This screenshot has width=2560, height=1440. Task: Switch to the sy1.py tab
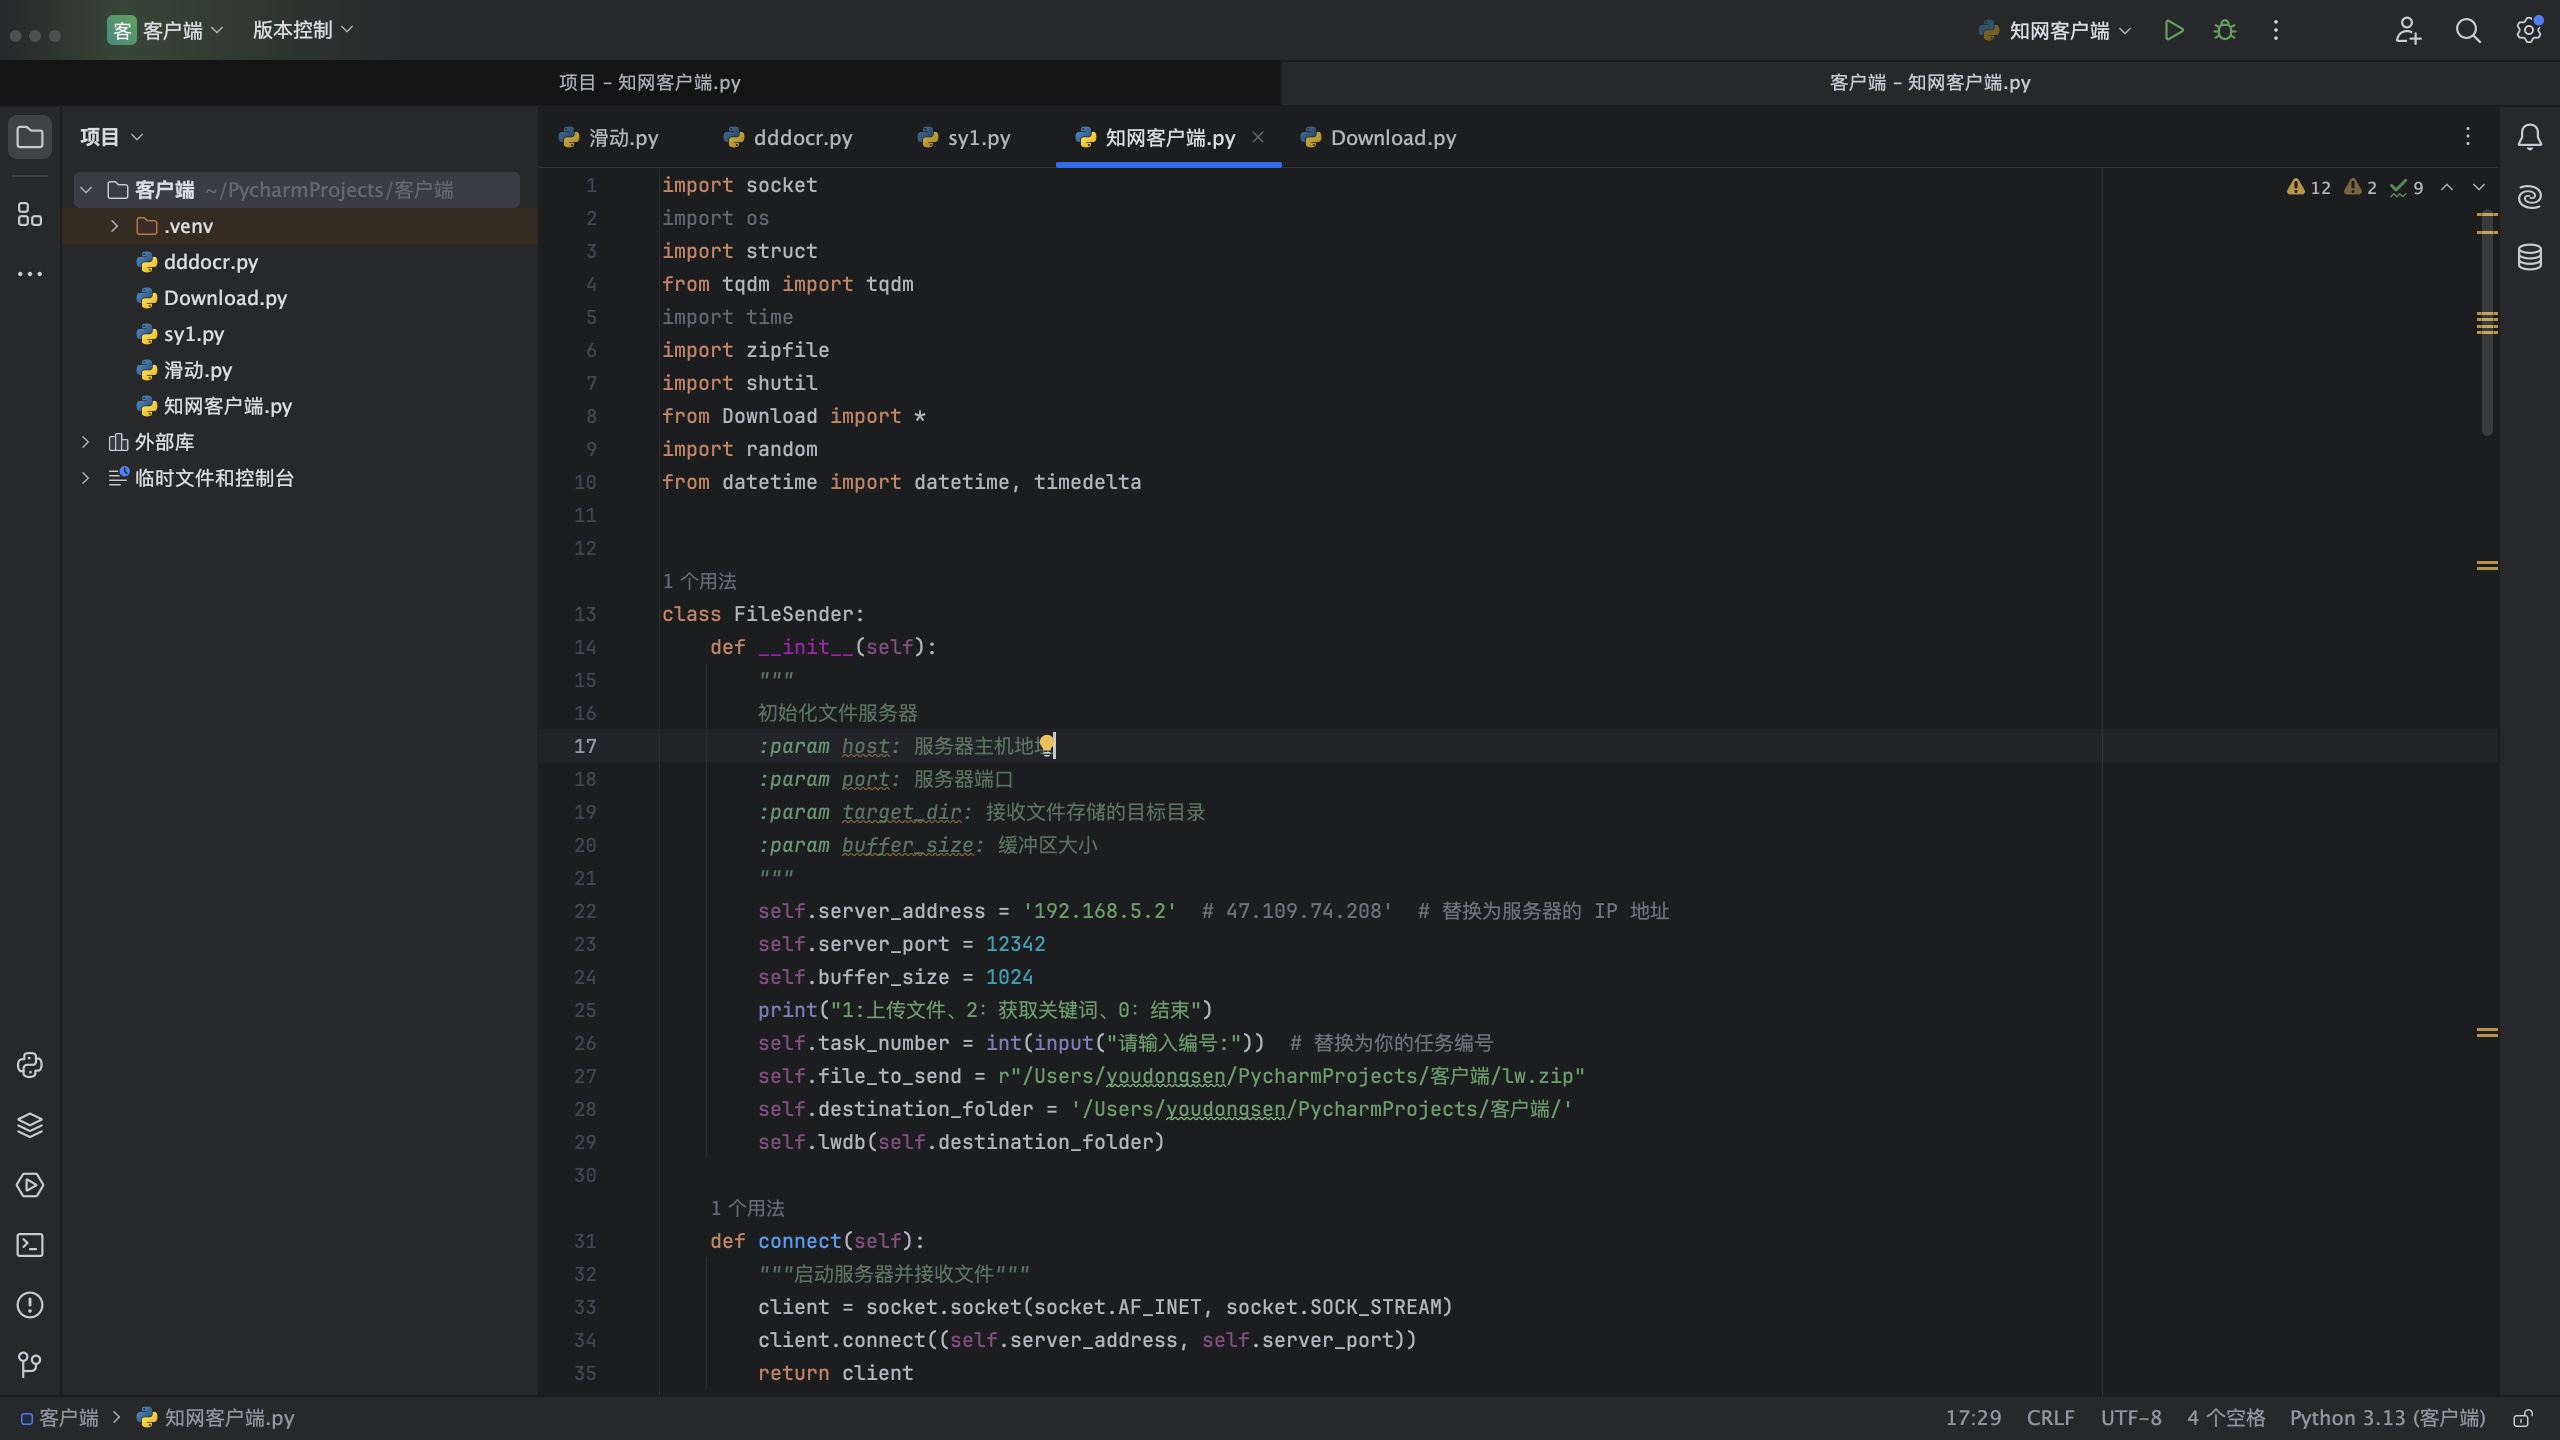(964, 137)
